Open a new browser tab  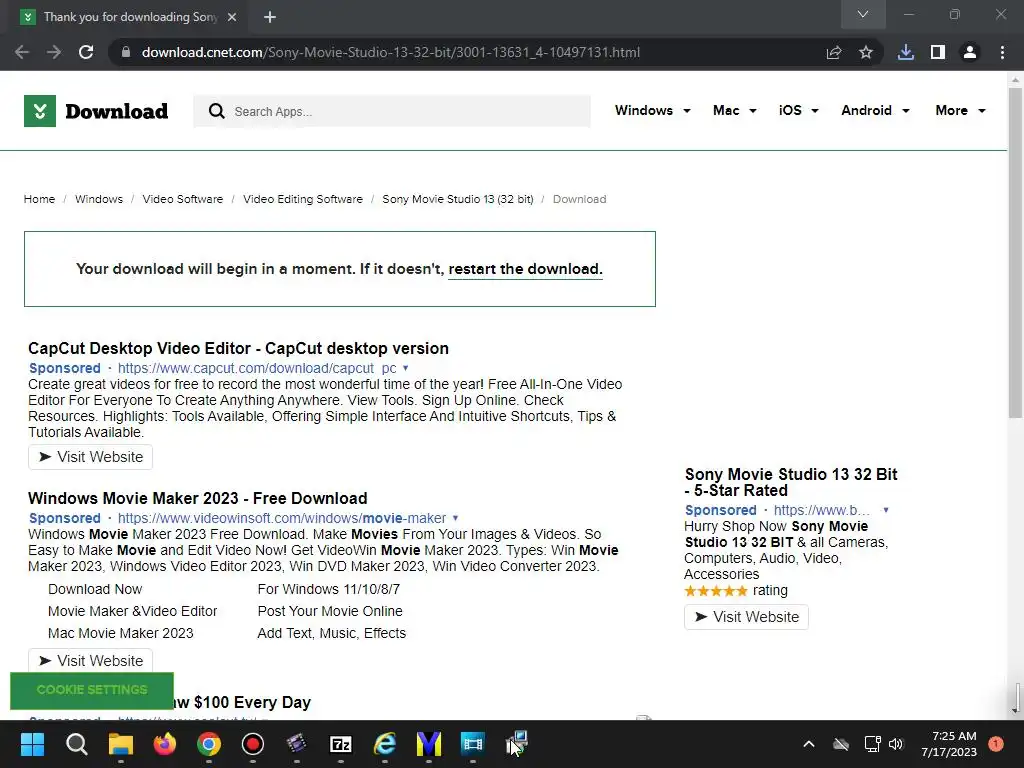pyautogui.click(x=270, y=17)
